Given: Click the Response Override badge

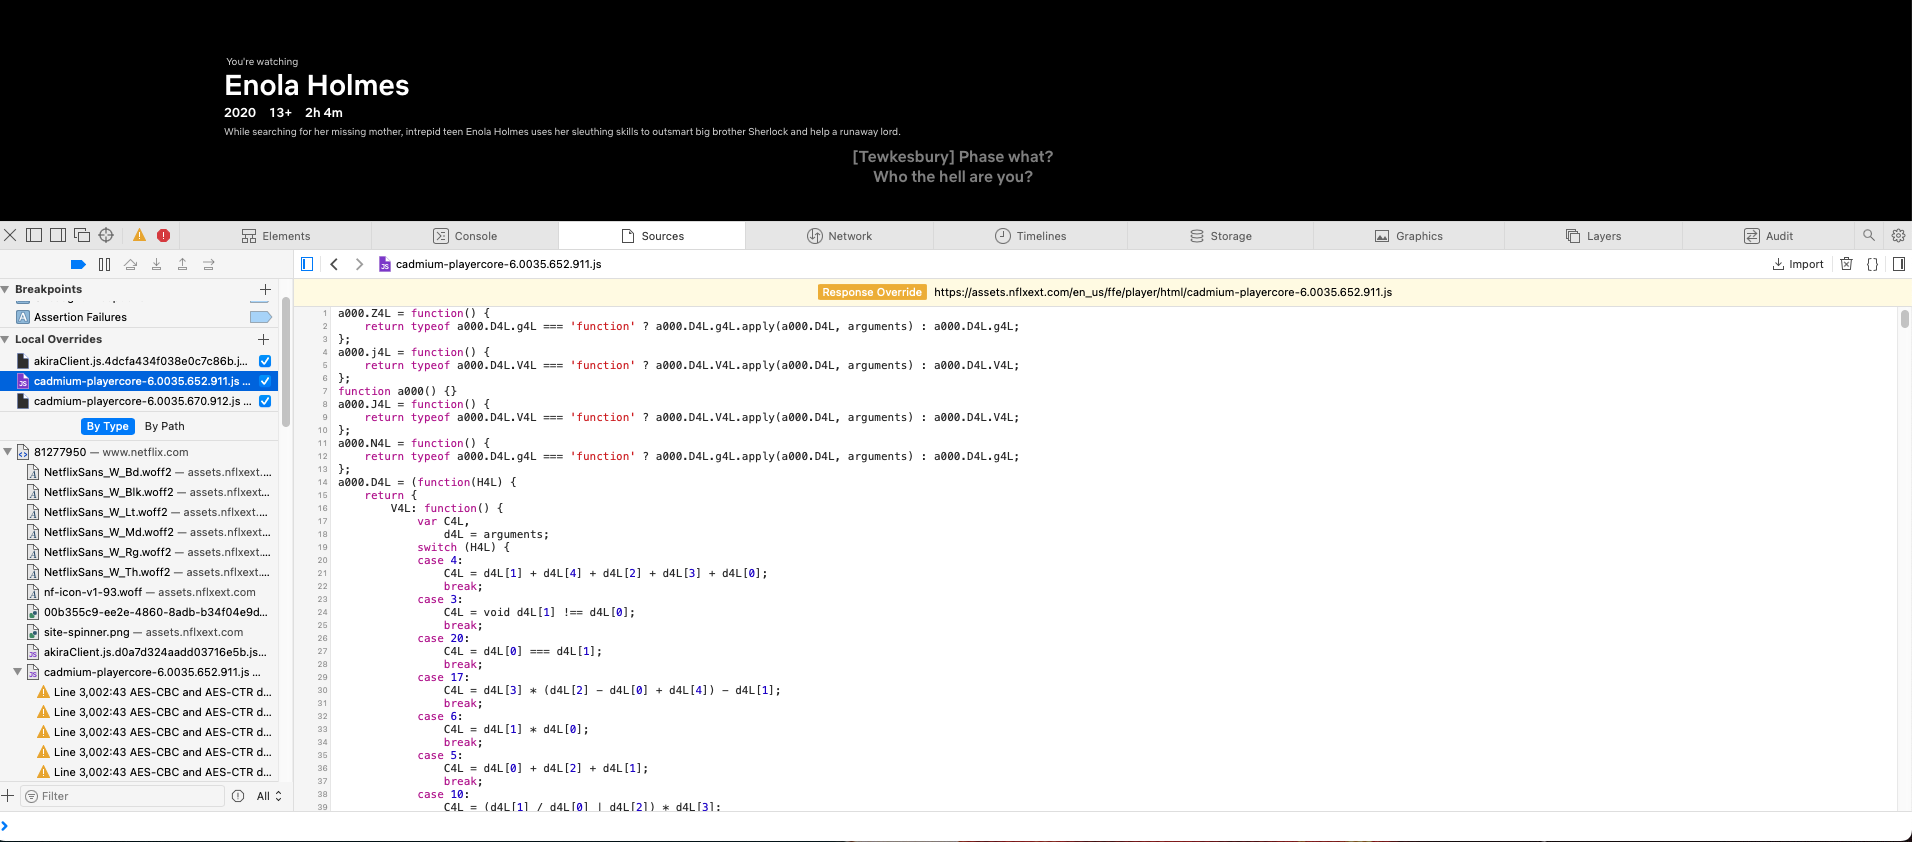Looking at the screenshot, I should 872,292.
